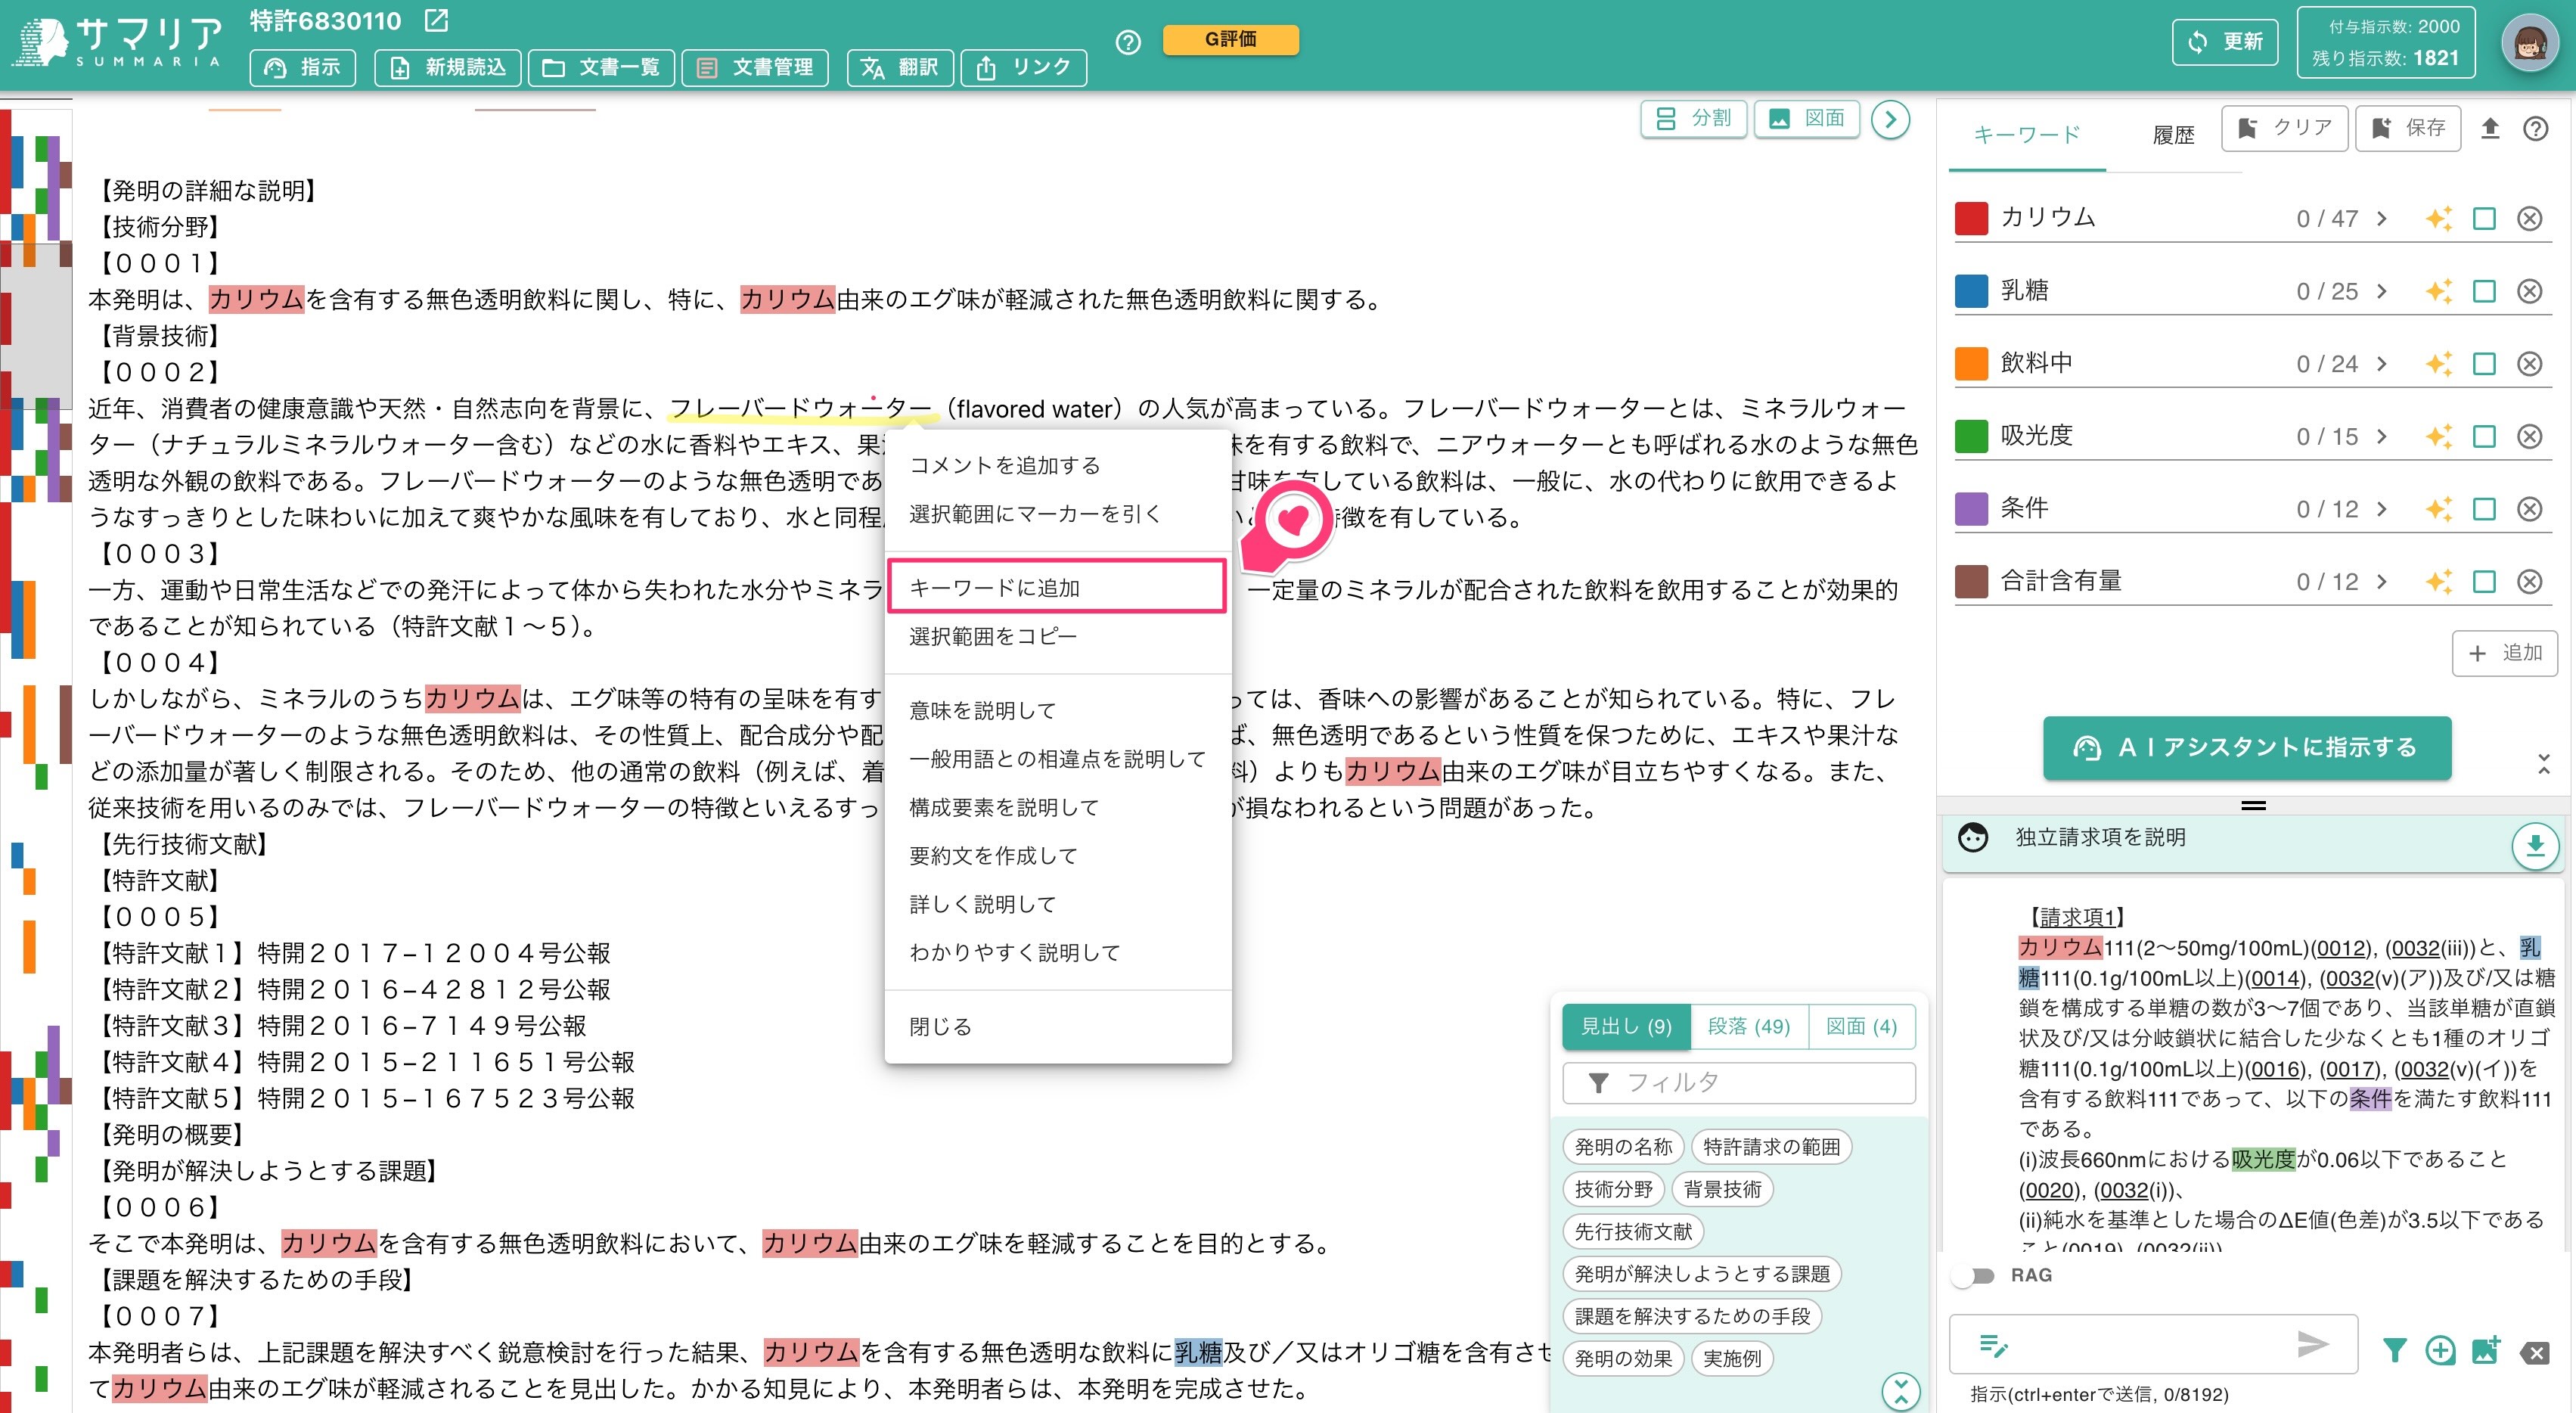Image resolution: width=2576 pixels, height=1413 pixels.
Task: Open help icon in the keyword panel
Action: (x=2535, y=128)
